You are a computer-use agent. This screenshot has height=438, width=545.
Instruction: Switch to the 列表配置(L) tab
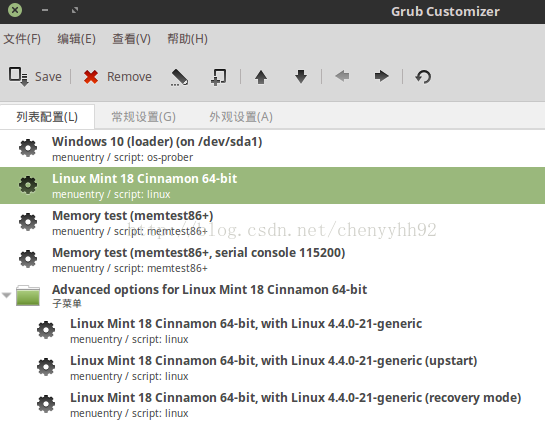pyautogui.click(x=47, y=117)
